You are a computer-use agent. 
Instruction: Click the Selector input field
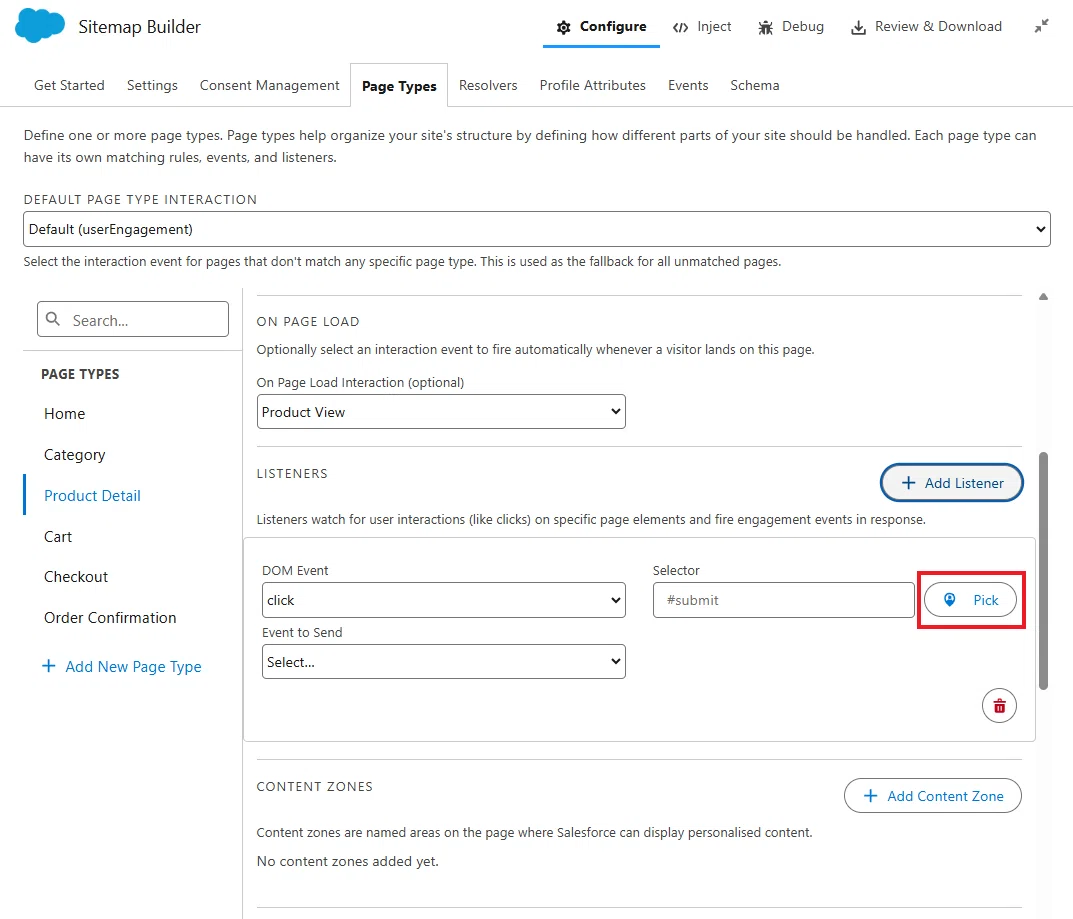pos(784,600)
